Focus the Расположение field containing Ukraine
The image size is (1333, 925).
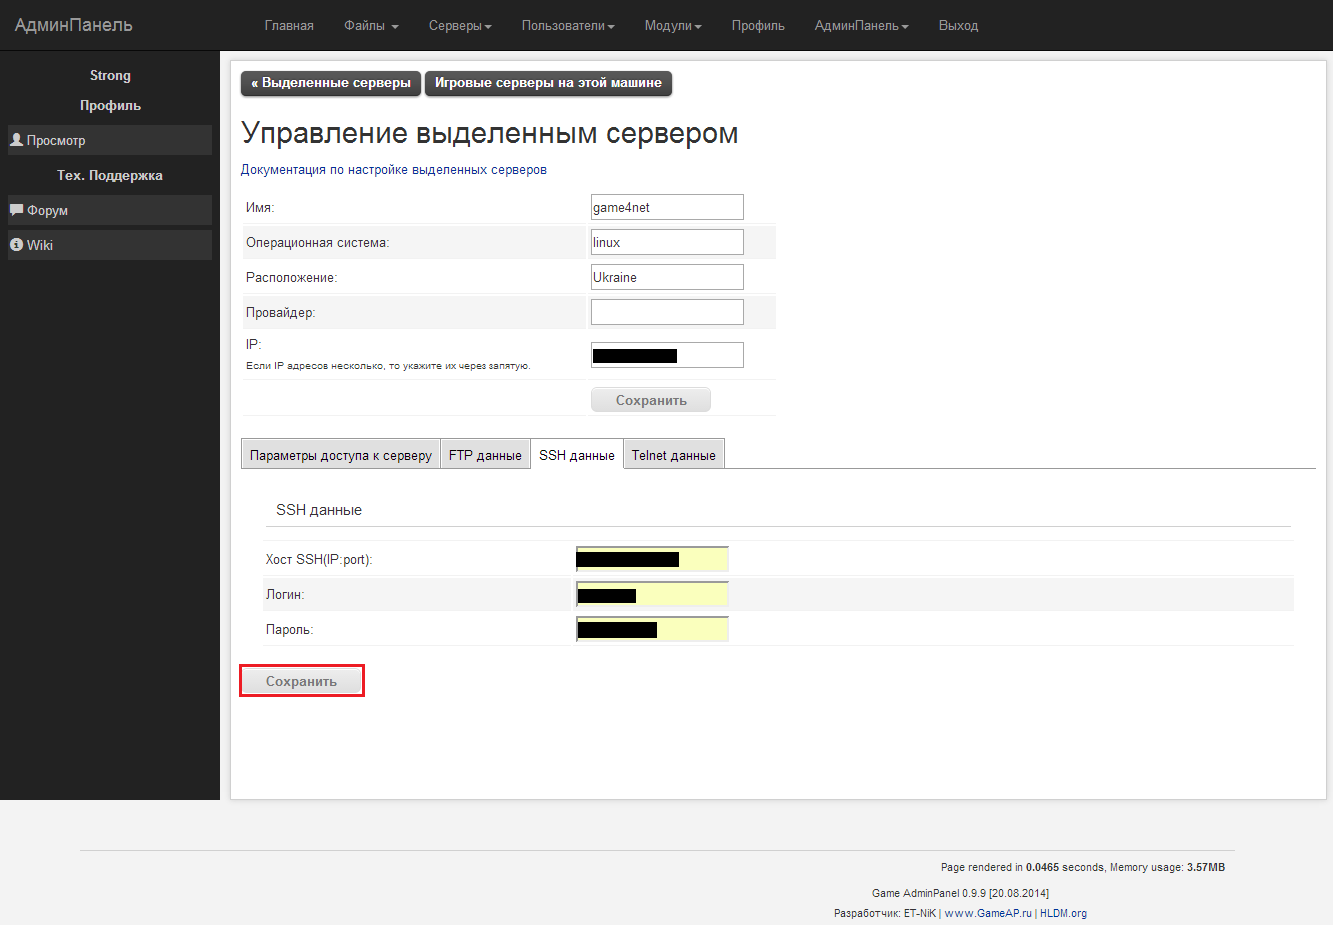click(667, 277)
